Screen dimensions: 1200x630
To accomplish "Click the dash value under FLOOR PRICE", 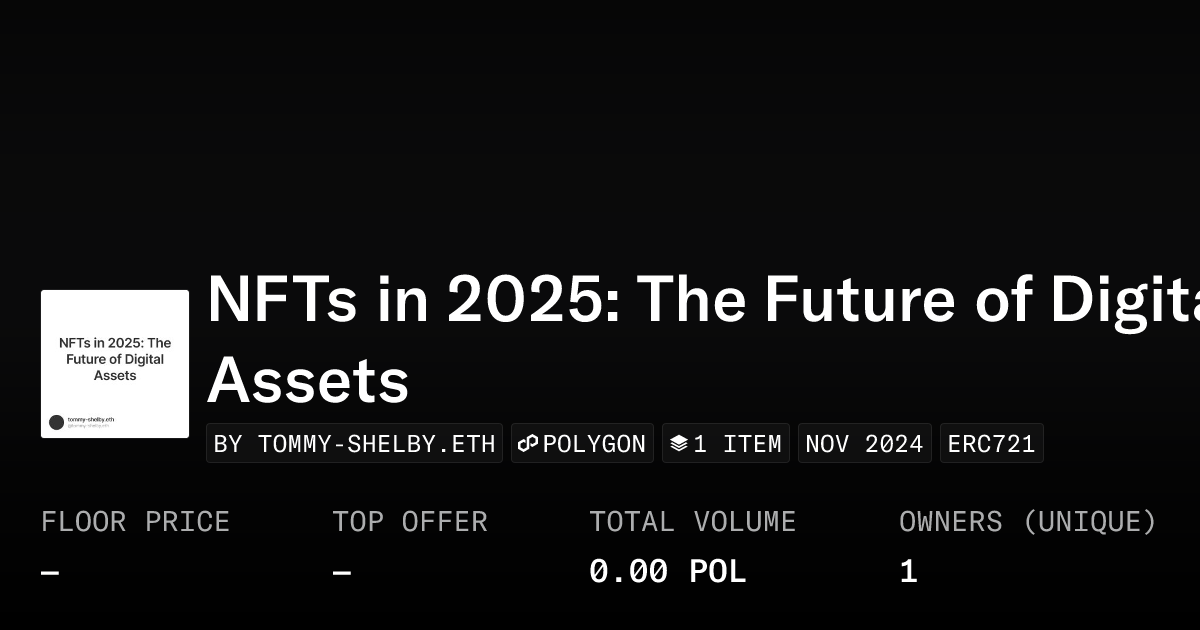I will 50,573.
